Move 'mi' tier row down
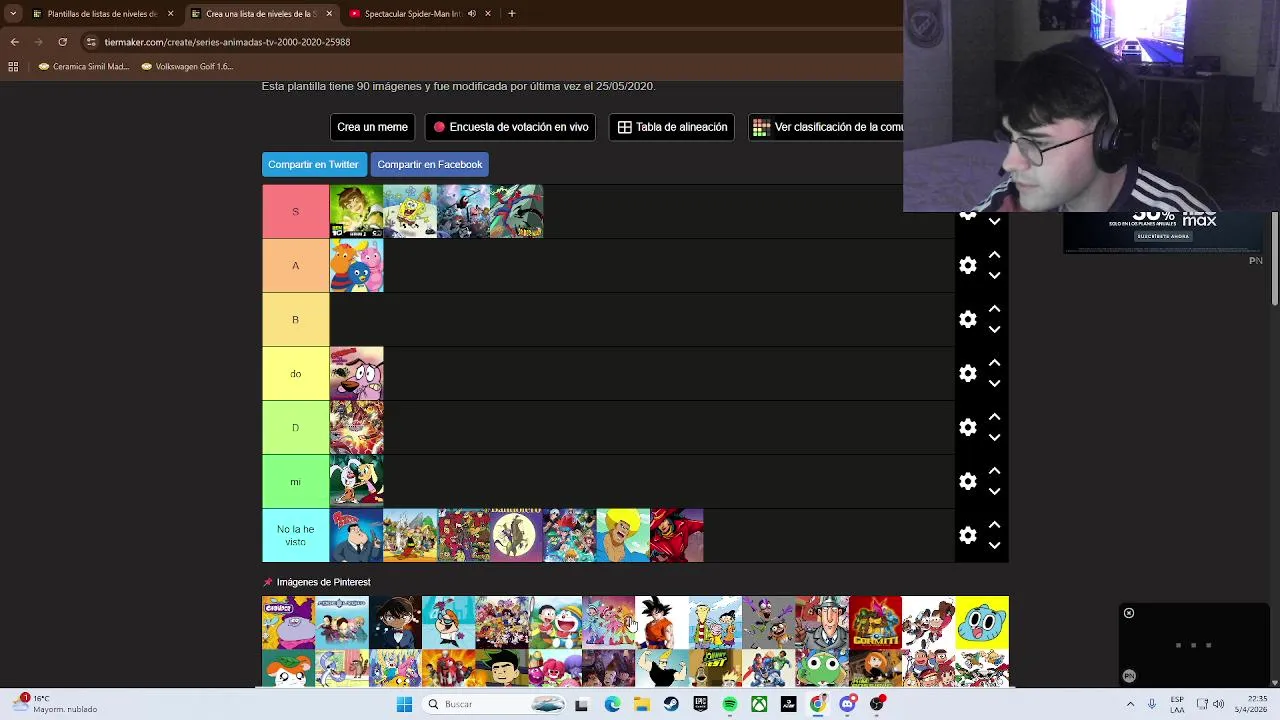This screenshot has width=1280, height=720. click(994, 491)
